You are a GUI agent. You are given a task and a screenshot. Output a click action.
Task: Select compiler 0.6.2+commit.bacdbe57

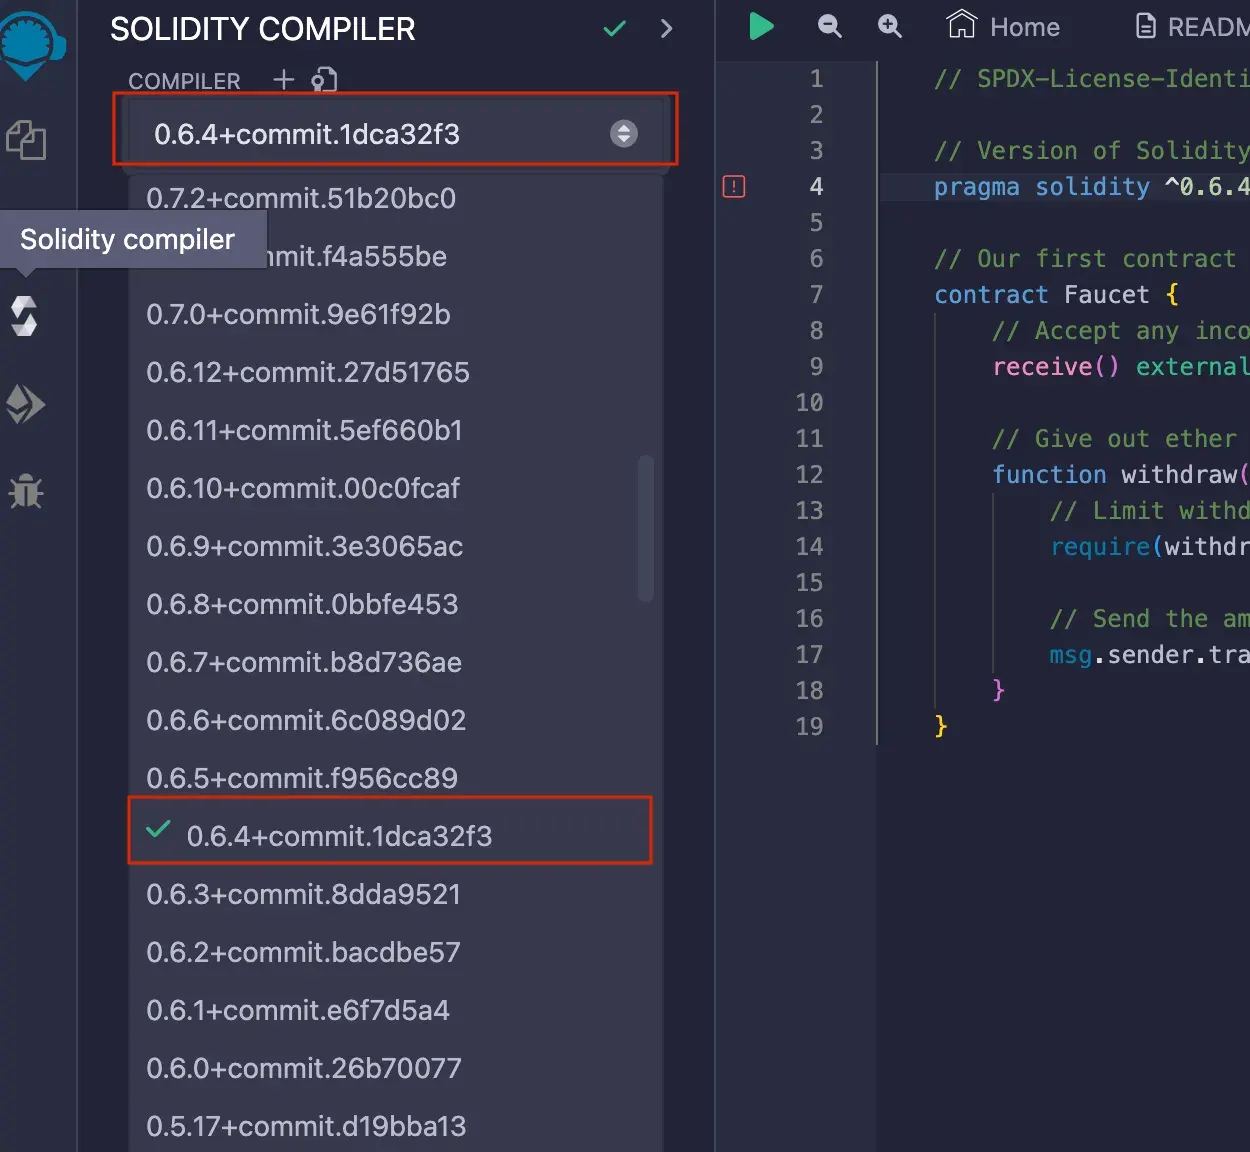pyautogui.click(x=395, y=952)
